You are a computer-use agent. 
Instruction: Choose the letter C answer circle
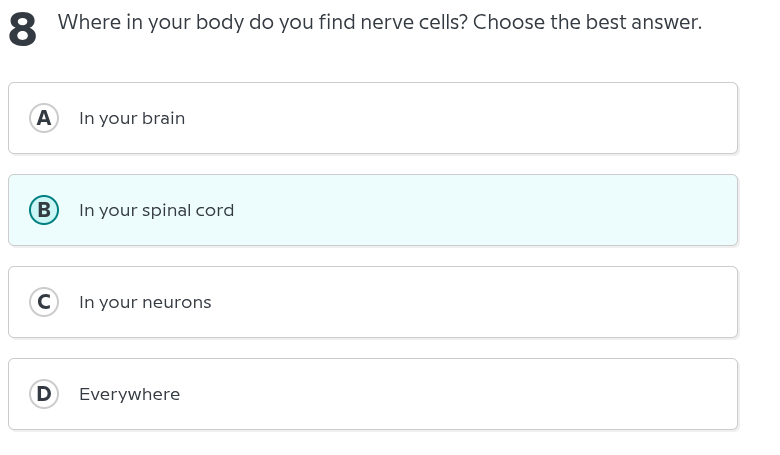43,302
